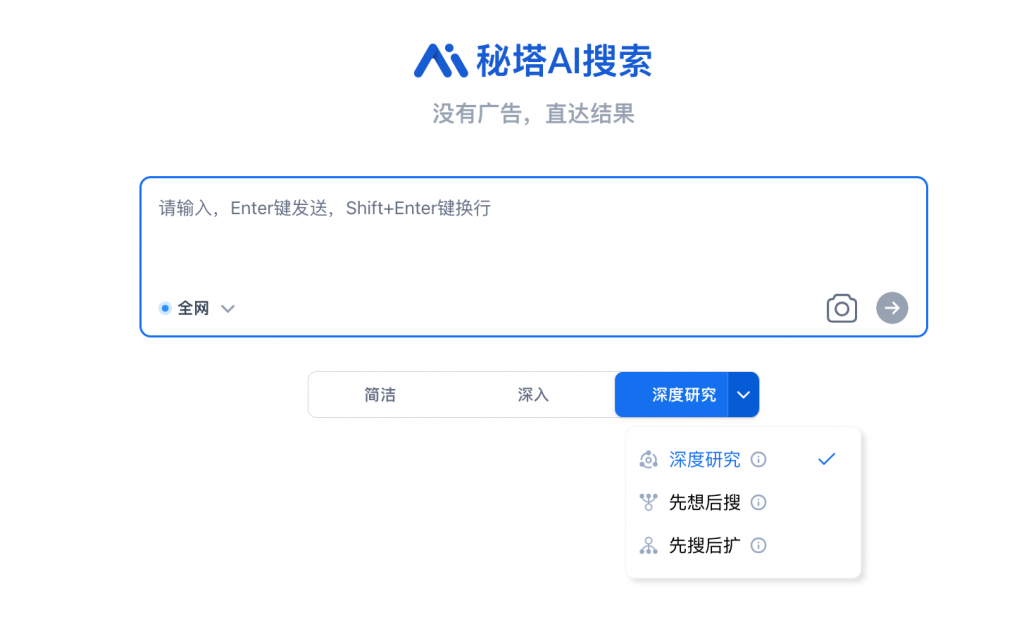Click the gray send arrow button

891,308
